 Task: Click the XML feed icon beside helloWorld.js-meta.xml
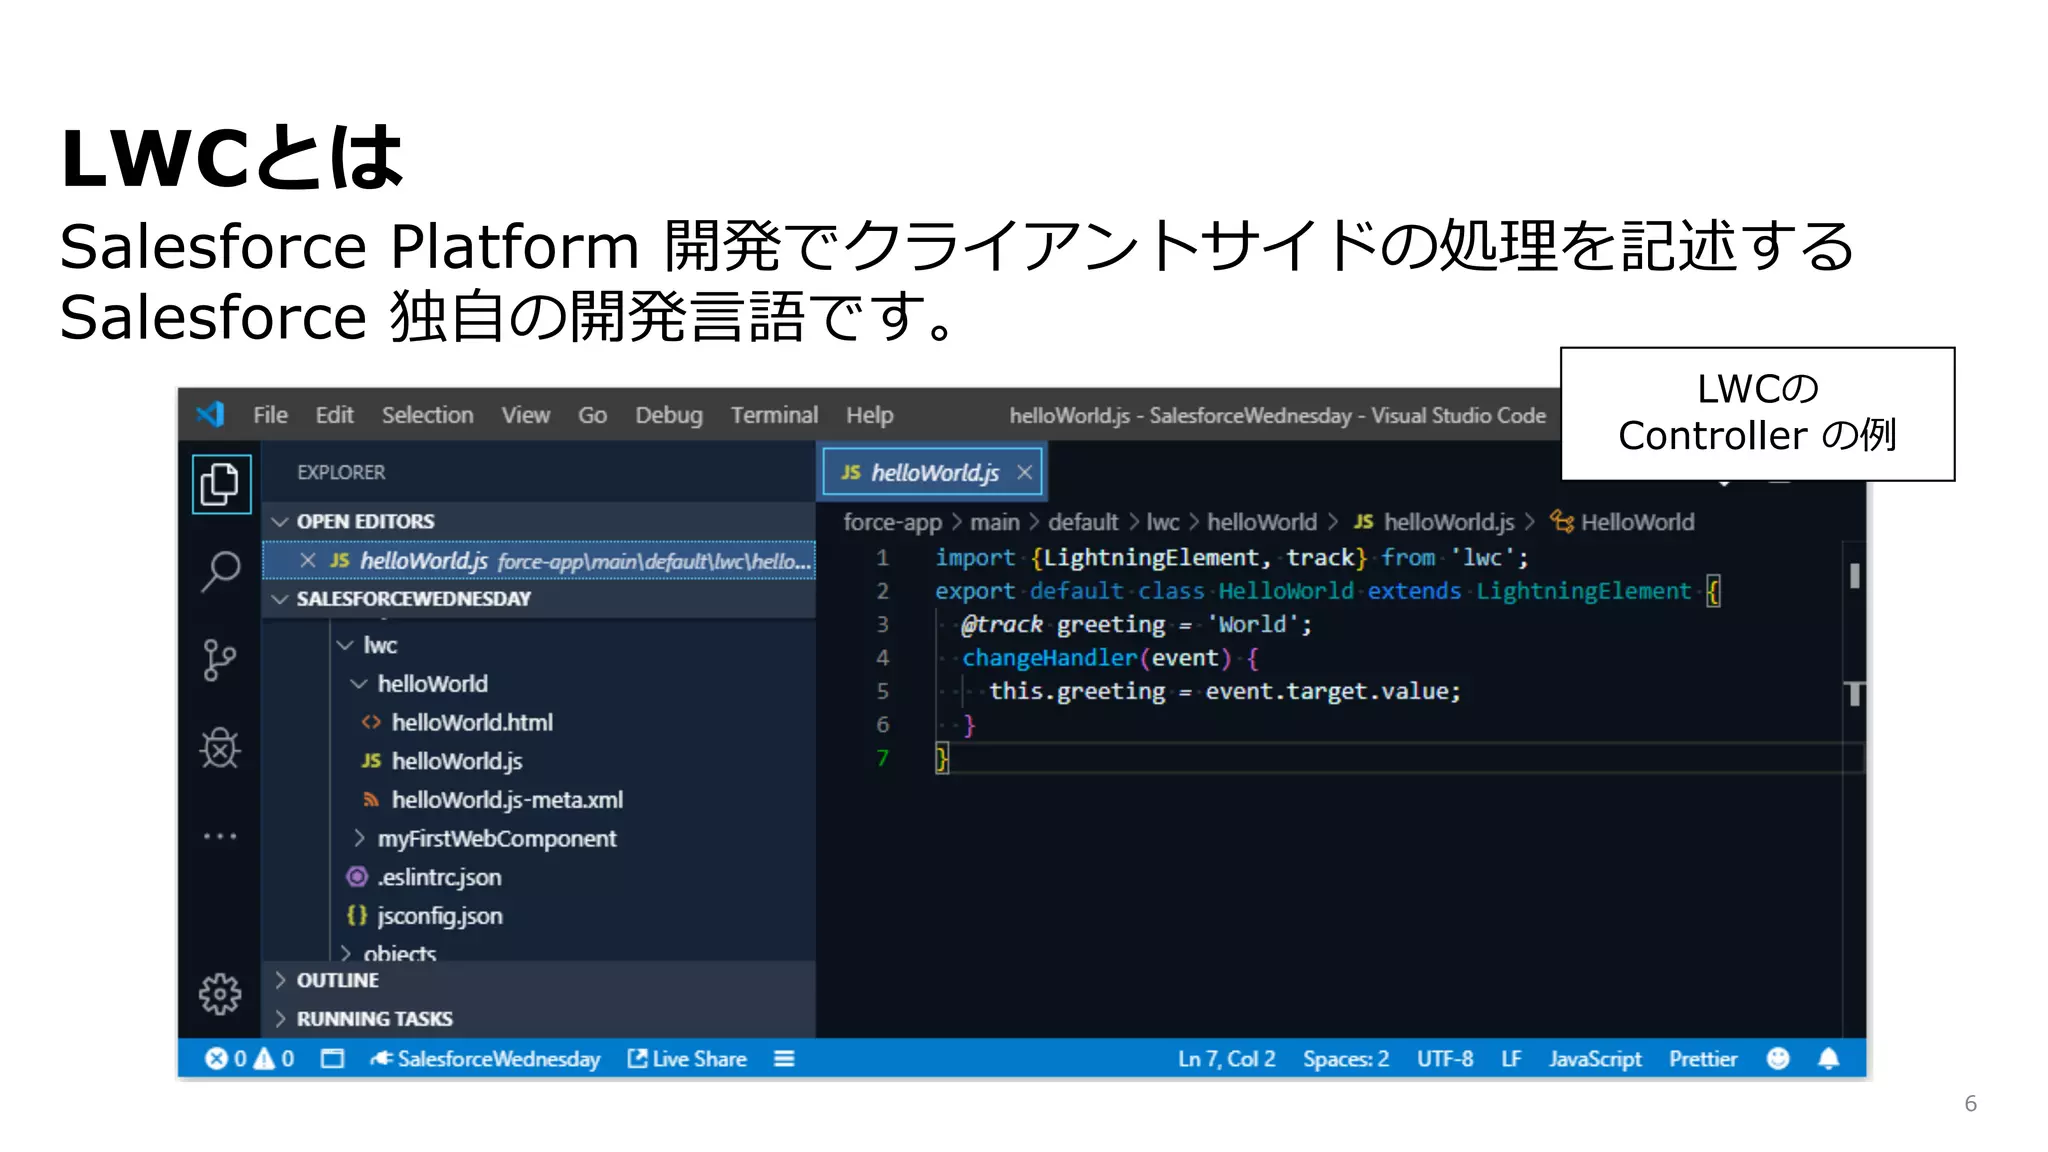pyautogui.click(x=371, y=800)
